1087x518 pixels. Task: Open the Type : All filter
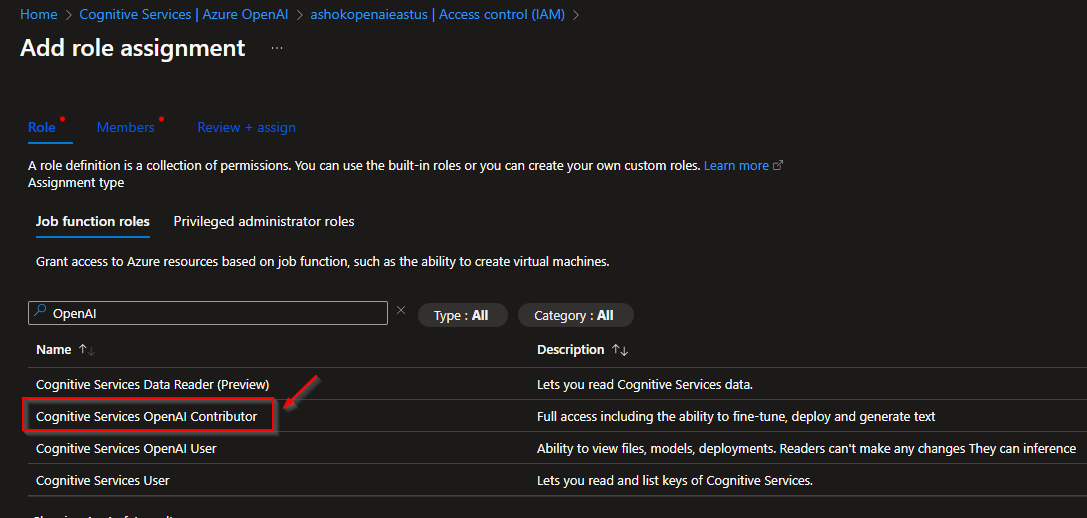coord(462,316)
